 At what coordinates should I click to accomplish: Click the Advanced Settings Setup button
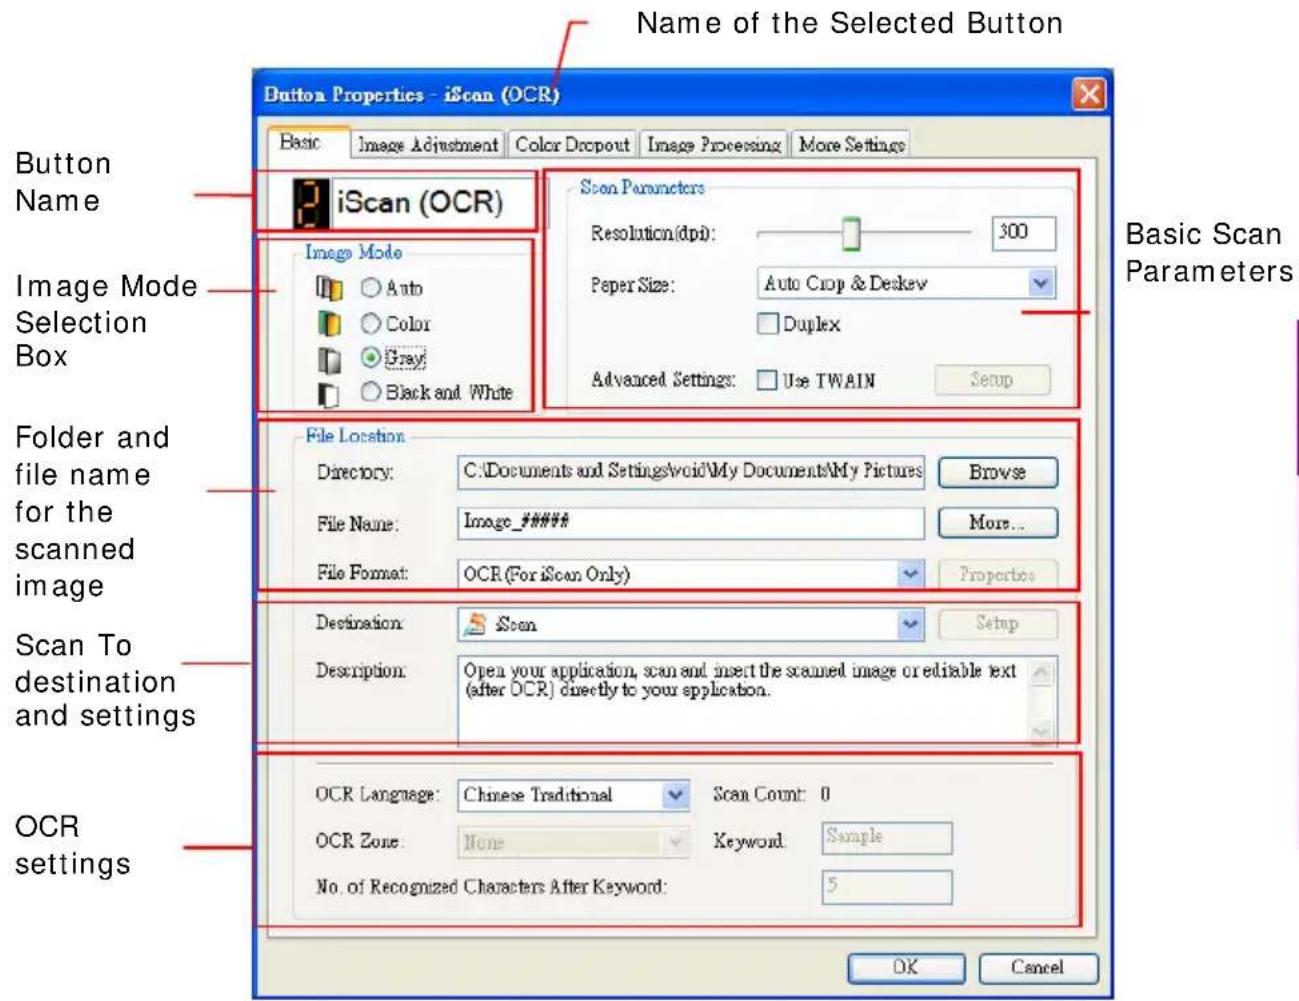[992, 380]
